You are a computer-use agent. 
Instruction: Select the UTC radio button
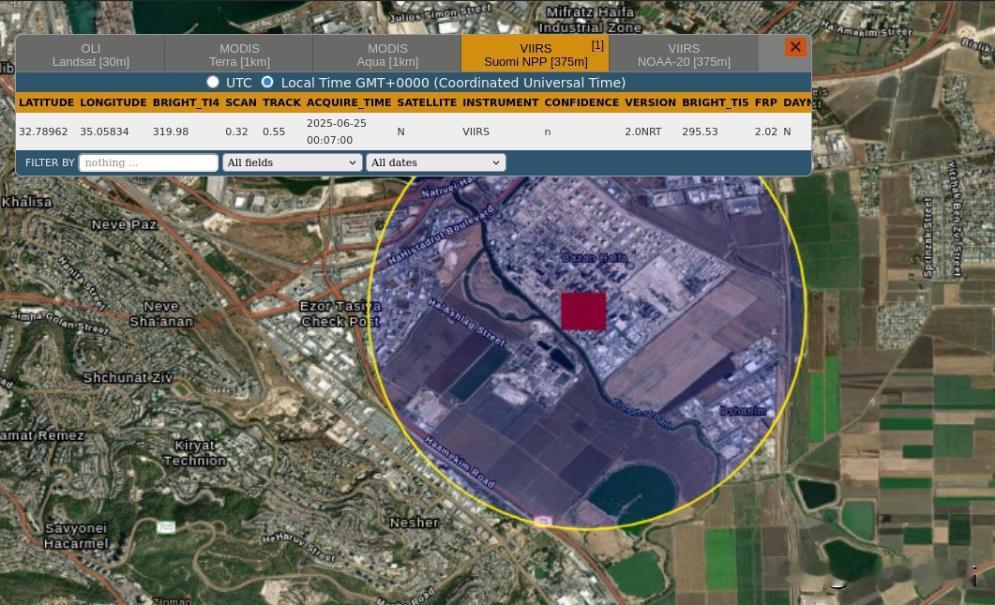(x=213, y=82)
